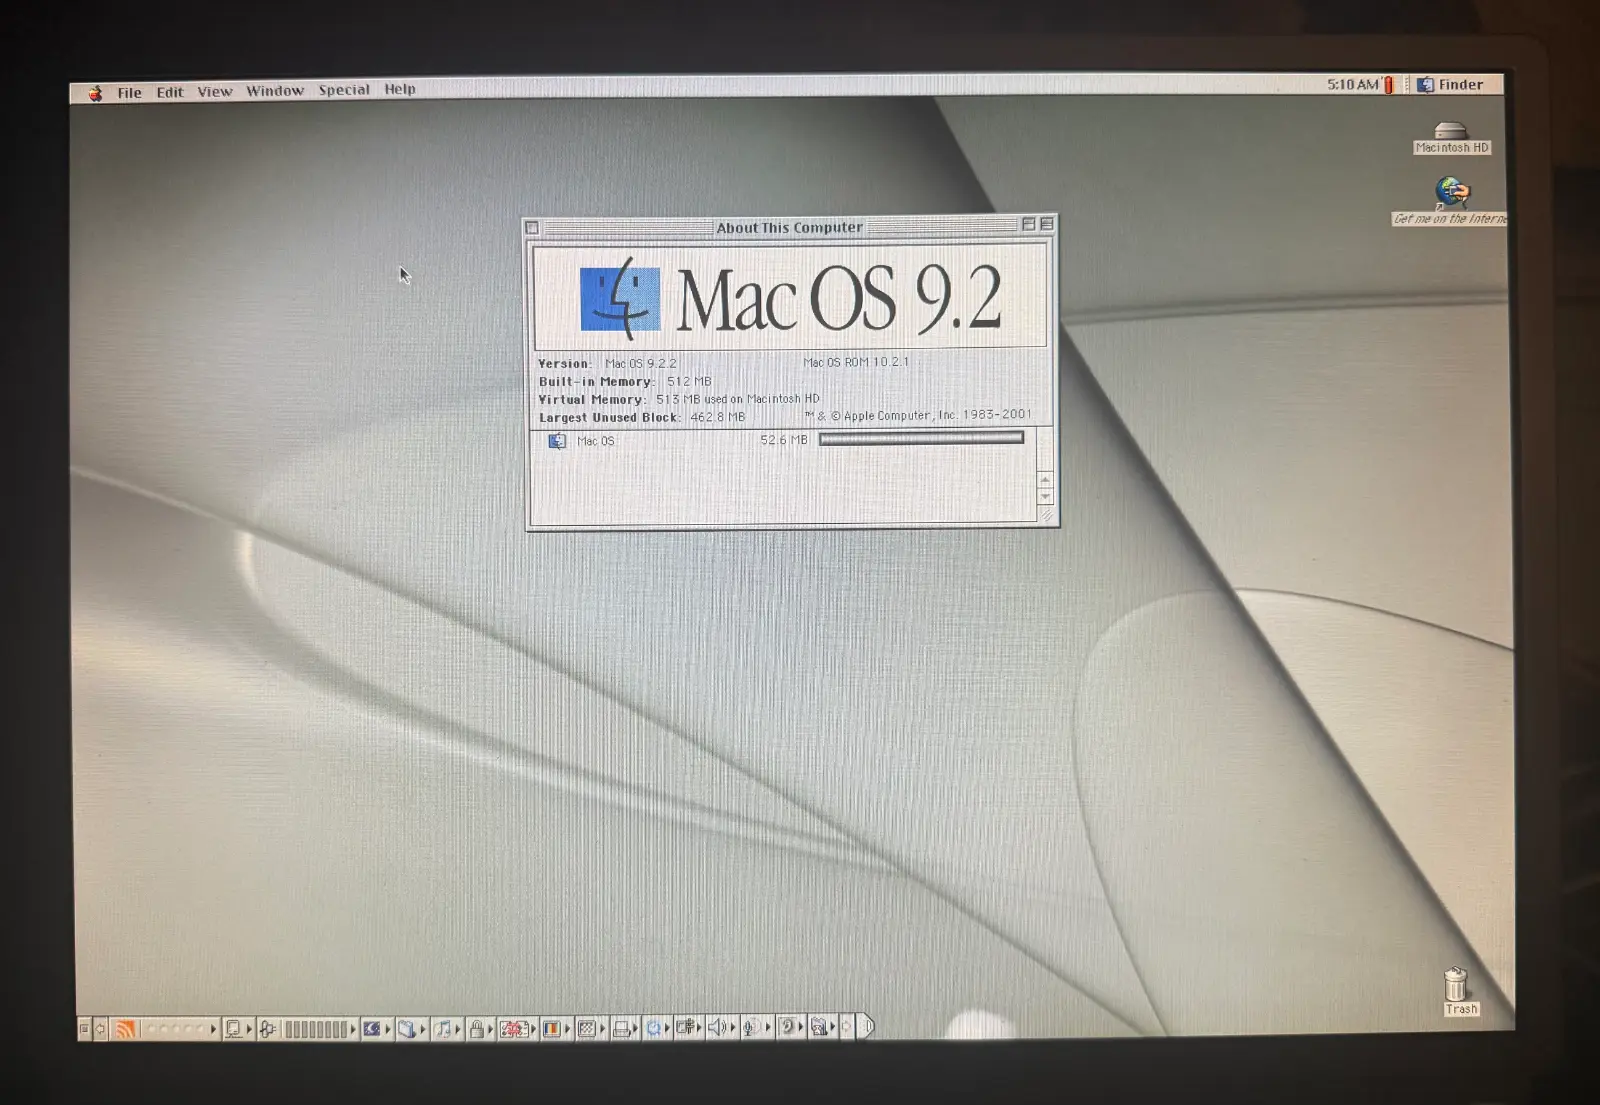This screenshot has height=1105, width=1600.
Task: Open the Apple menu
Action: click(95, 93)
